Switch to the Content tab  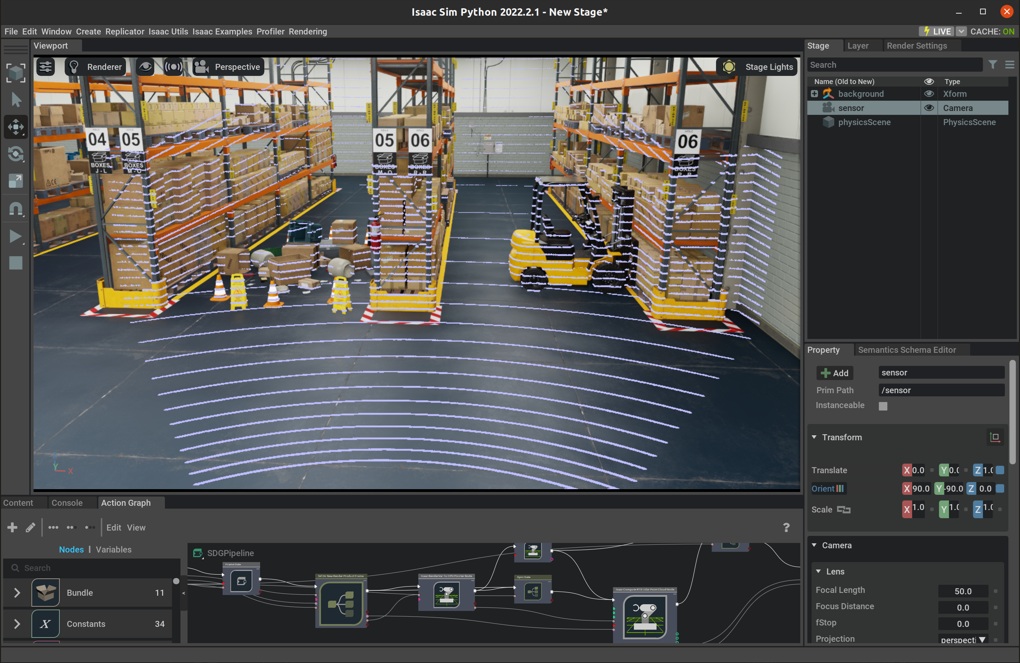point(18,503)
